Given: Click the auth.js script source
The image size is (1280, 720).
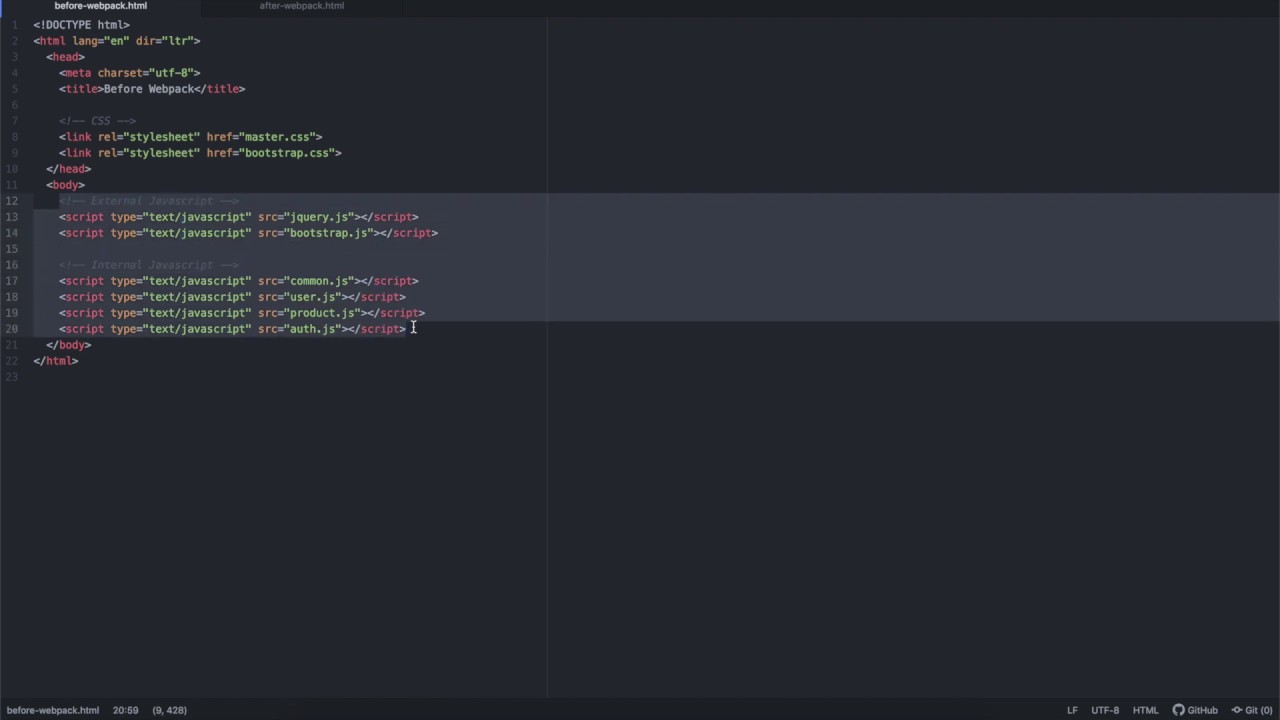Looking at the screenshot, I should click(x=313, y=329).
